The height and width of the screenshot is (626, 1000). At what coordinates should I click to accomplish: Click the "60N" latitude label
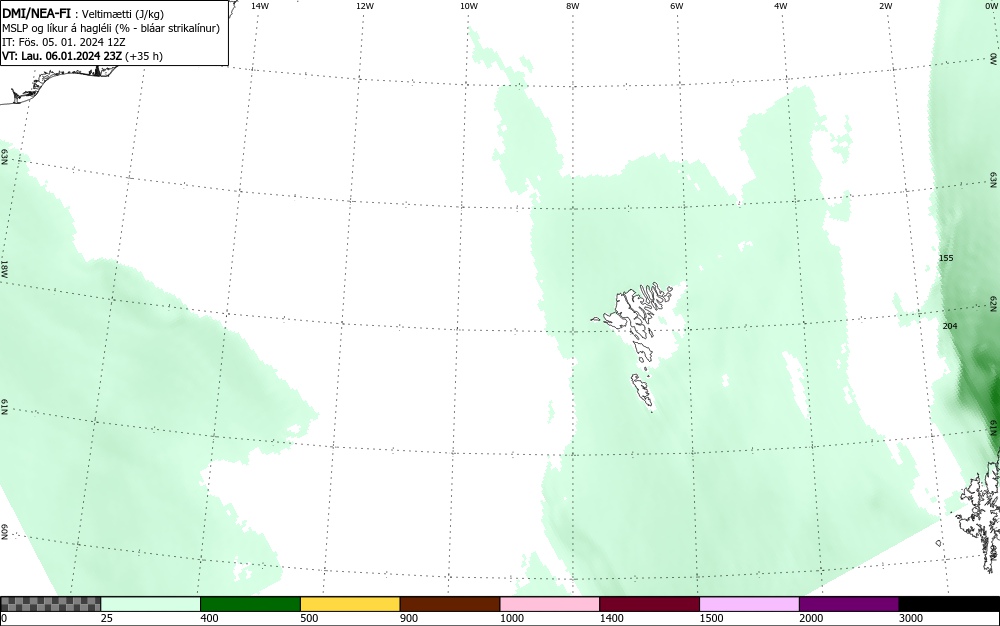tap(4, 532)
